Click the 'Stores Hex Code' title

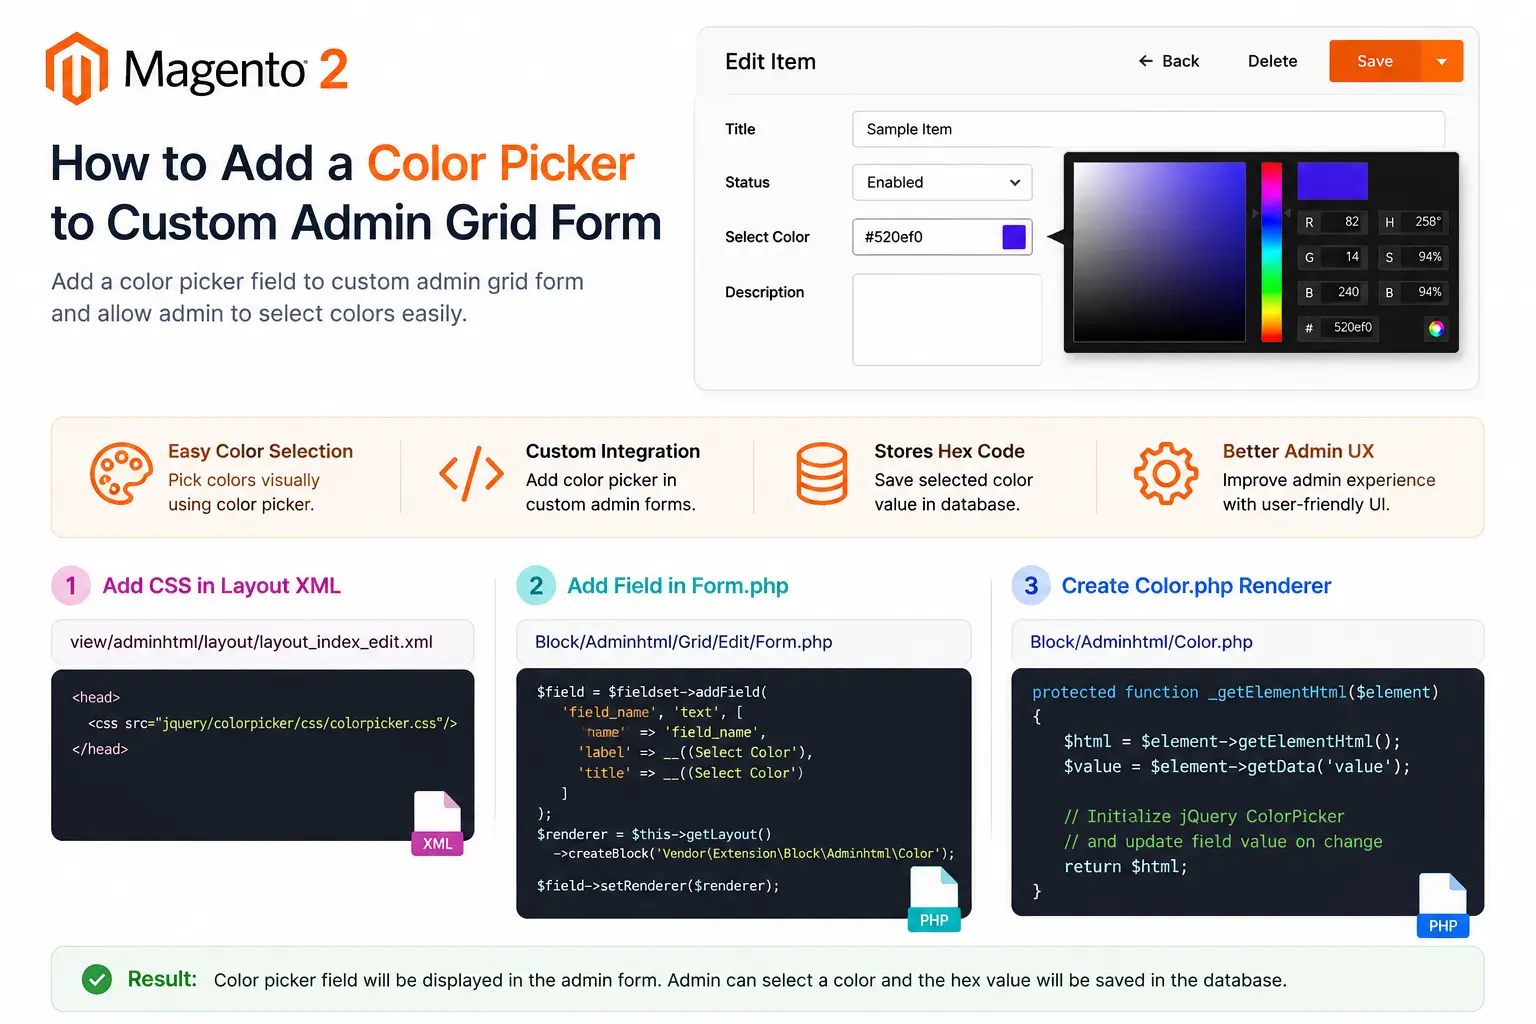(x=949, y=451)
